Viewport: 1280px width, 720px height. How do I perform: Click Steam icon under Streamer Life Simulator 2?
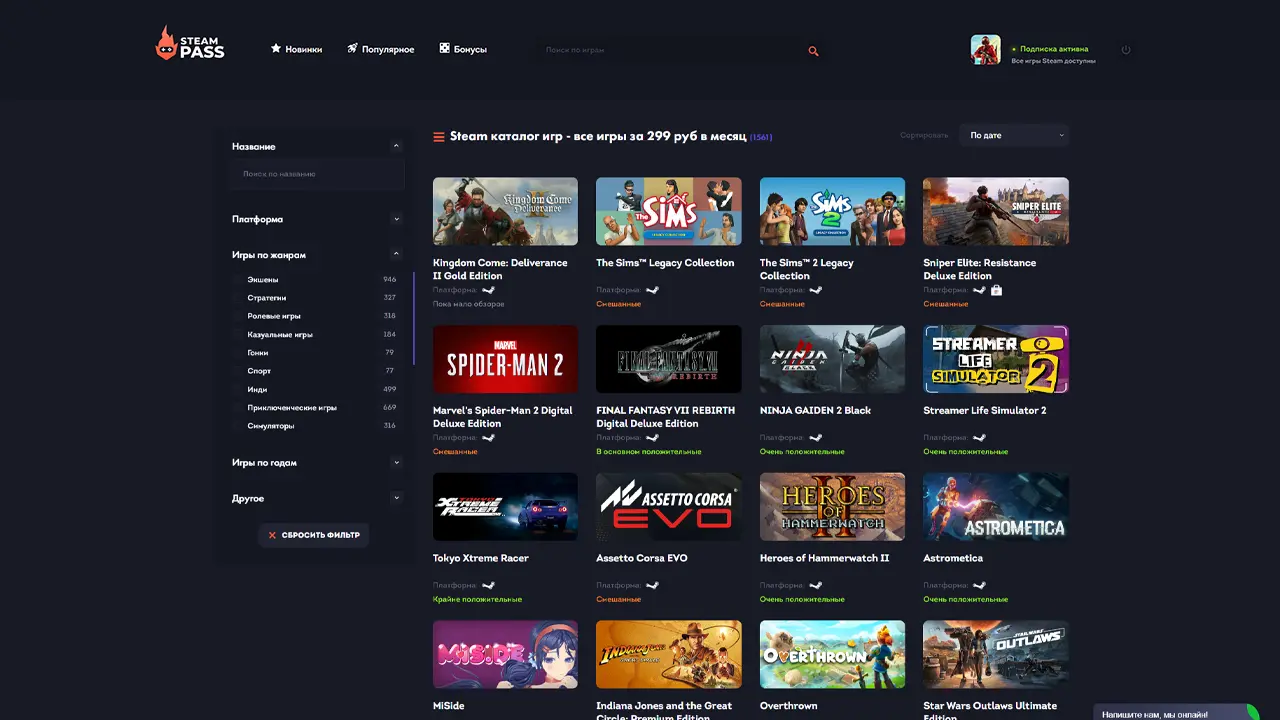pyautogui.click(x=980, y=438)
